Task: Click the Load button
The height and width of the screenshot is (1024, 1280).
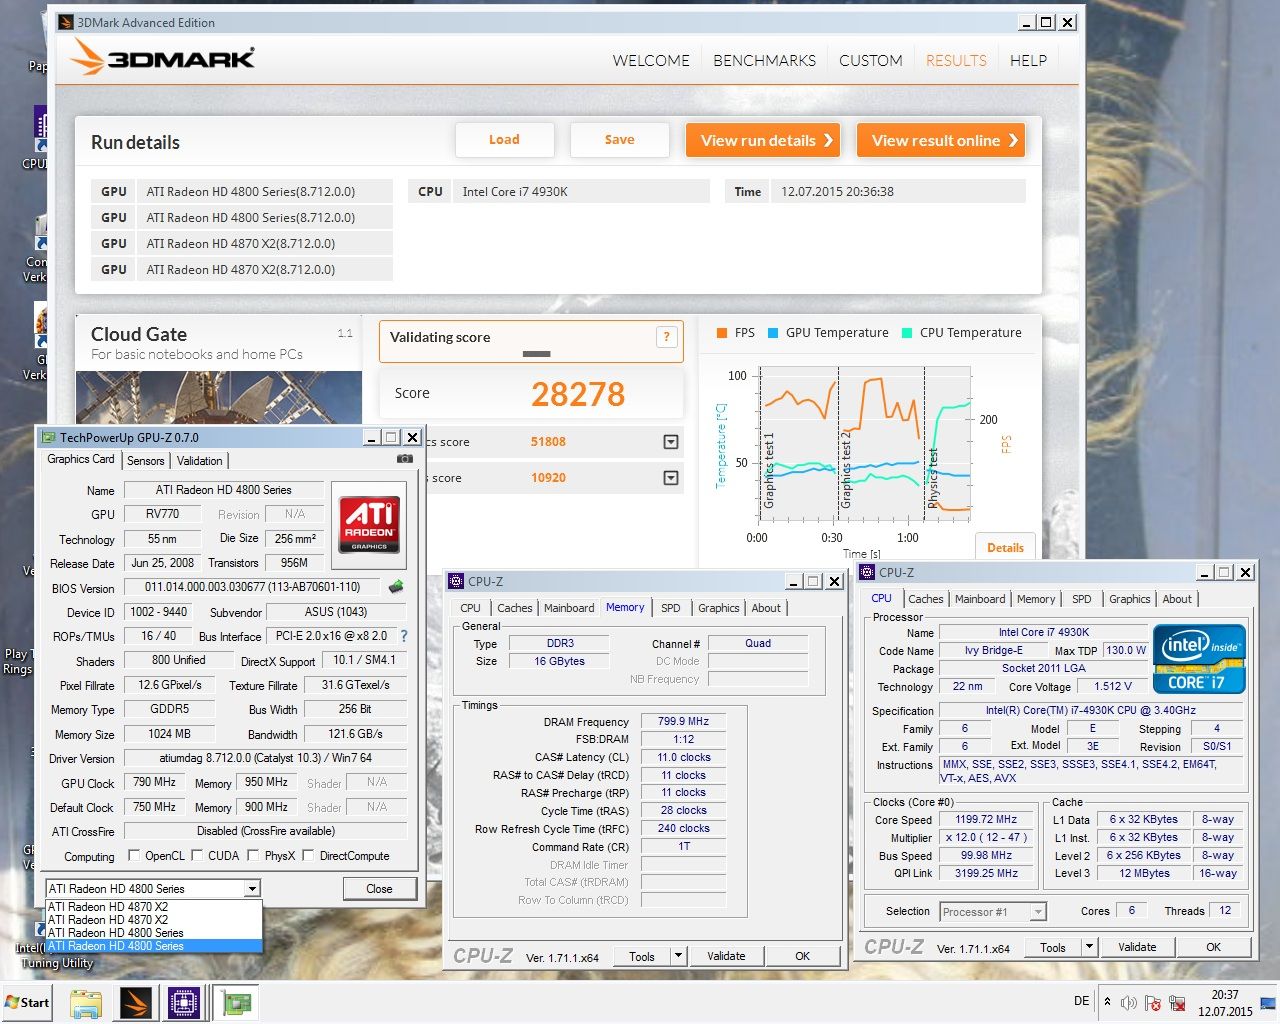Action: [x=504, y=140]
